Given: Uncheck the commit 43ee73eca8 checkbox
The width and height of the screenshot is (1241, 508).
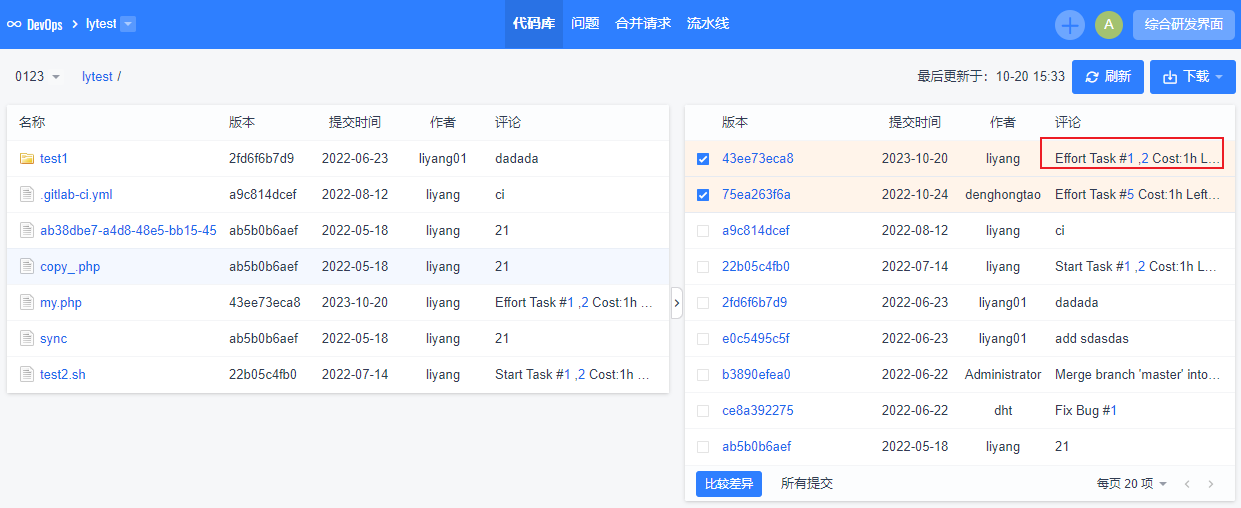Looking at the screenshot, I should pyautogui.click(x=703, y=159).
